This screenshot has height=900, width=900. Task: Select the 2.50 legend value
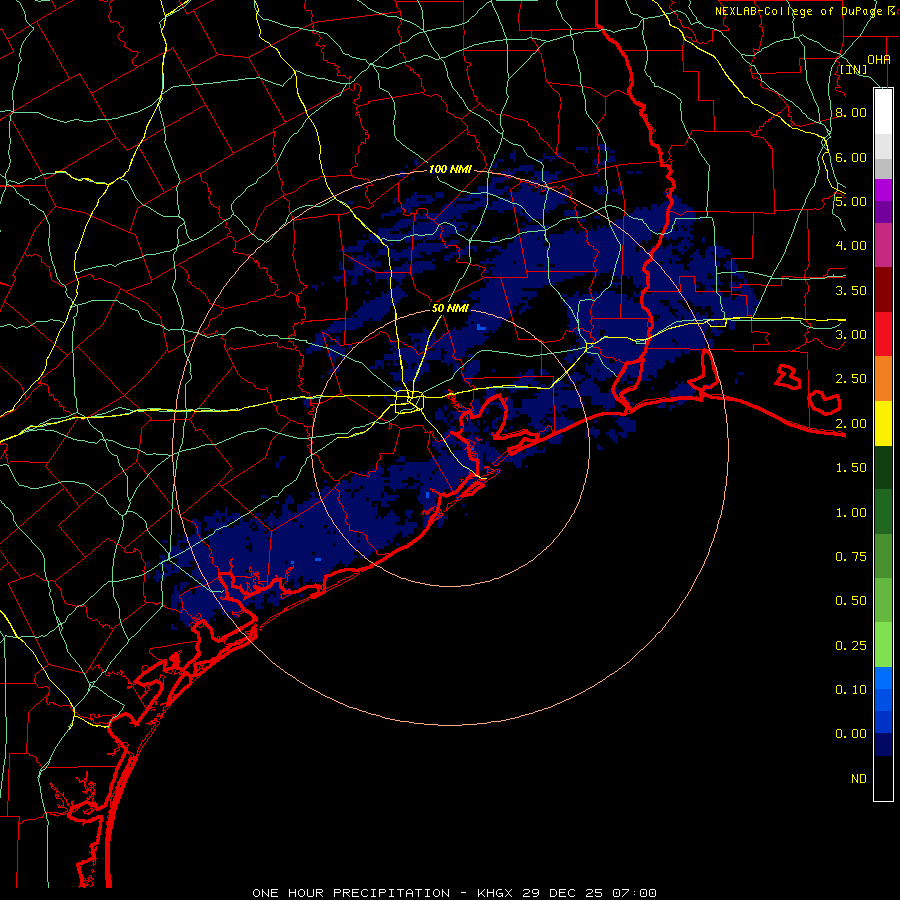pos(851,379)
